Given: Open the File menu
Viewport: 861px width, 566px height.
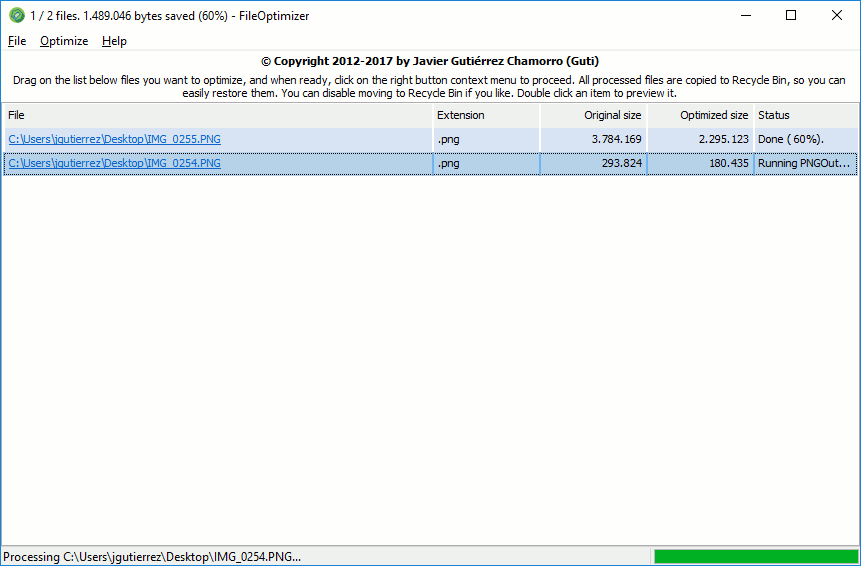Looking at the screenshot, I should tap(17, 41).
